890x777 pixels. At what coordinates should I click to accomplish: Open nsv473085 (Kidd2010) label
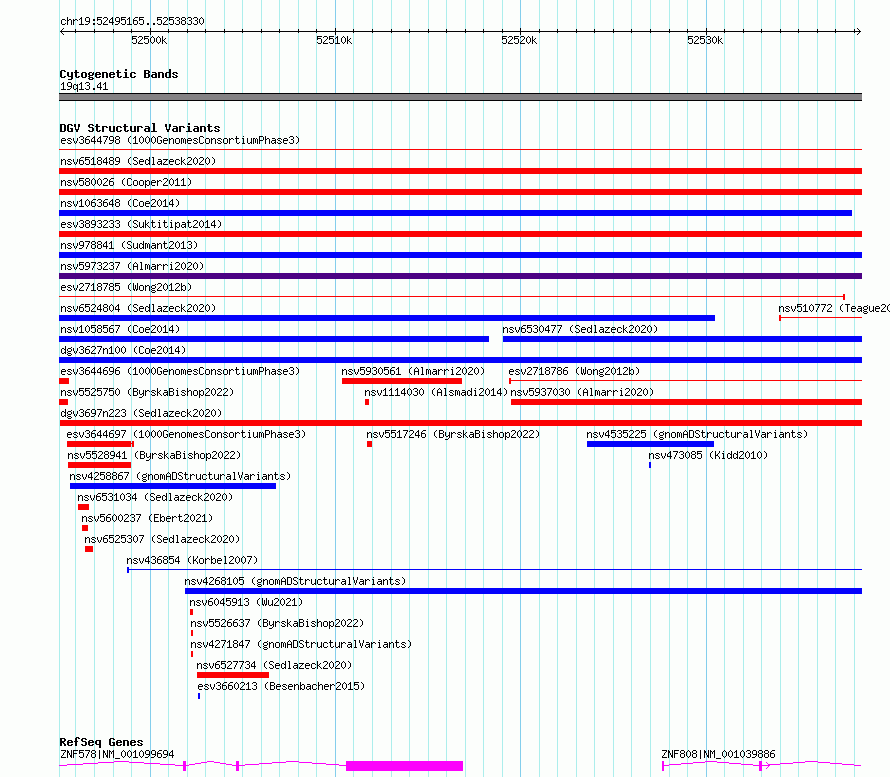pos(708,455)
